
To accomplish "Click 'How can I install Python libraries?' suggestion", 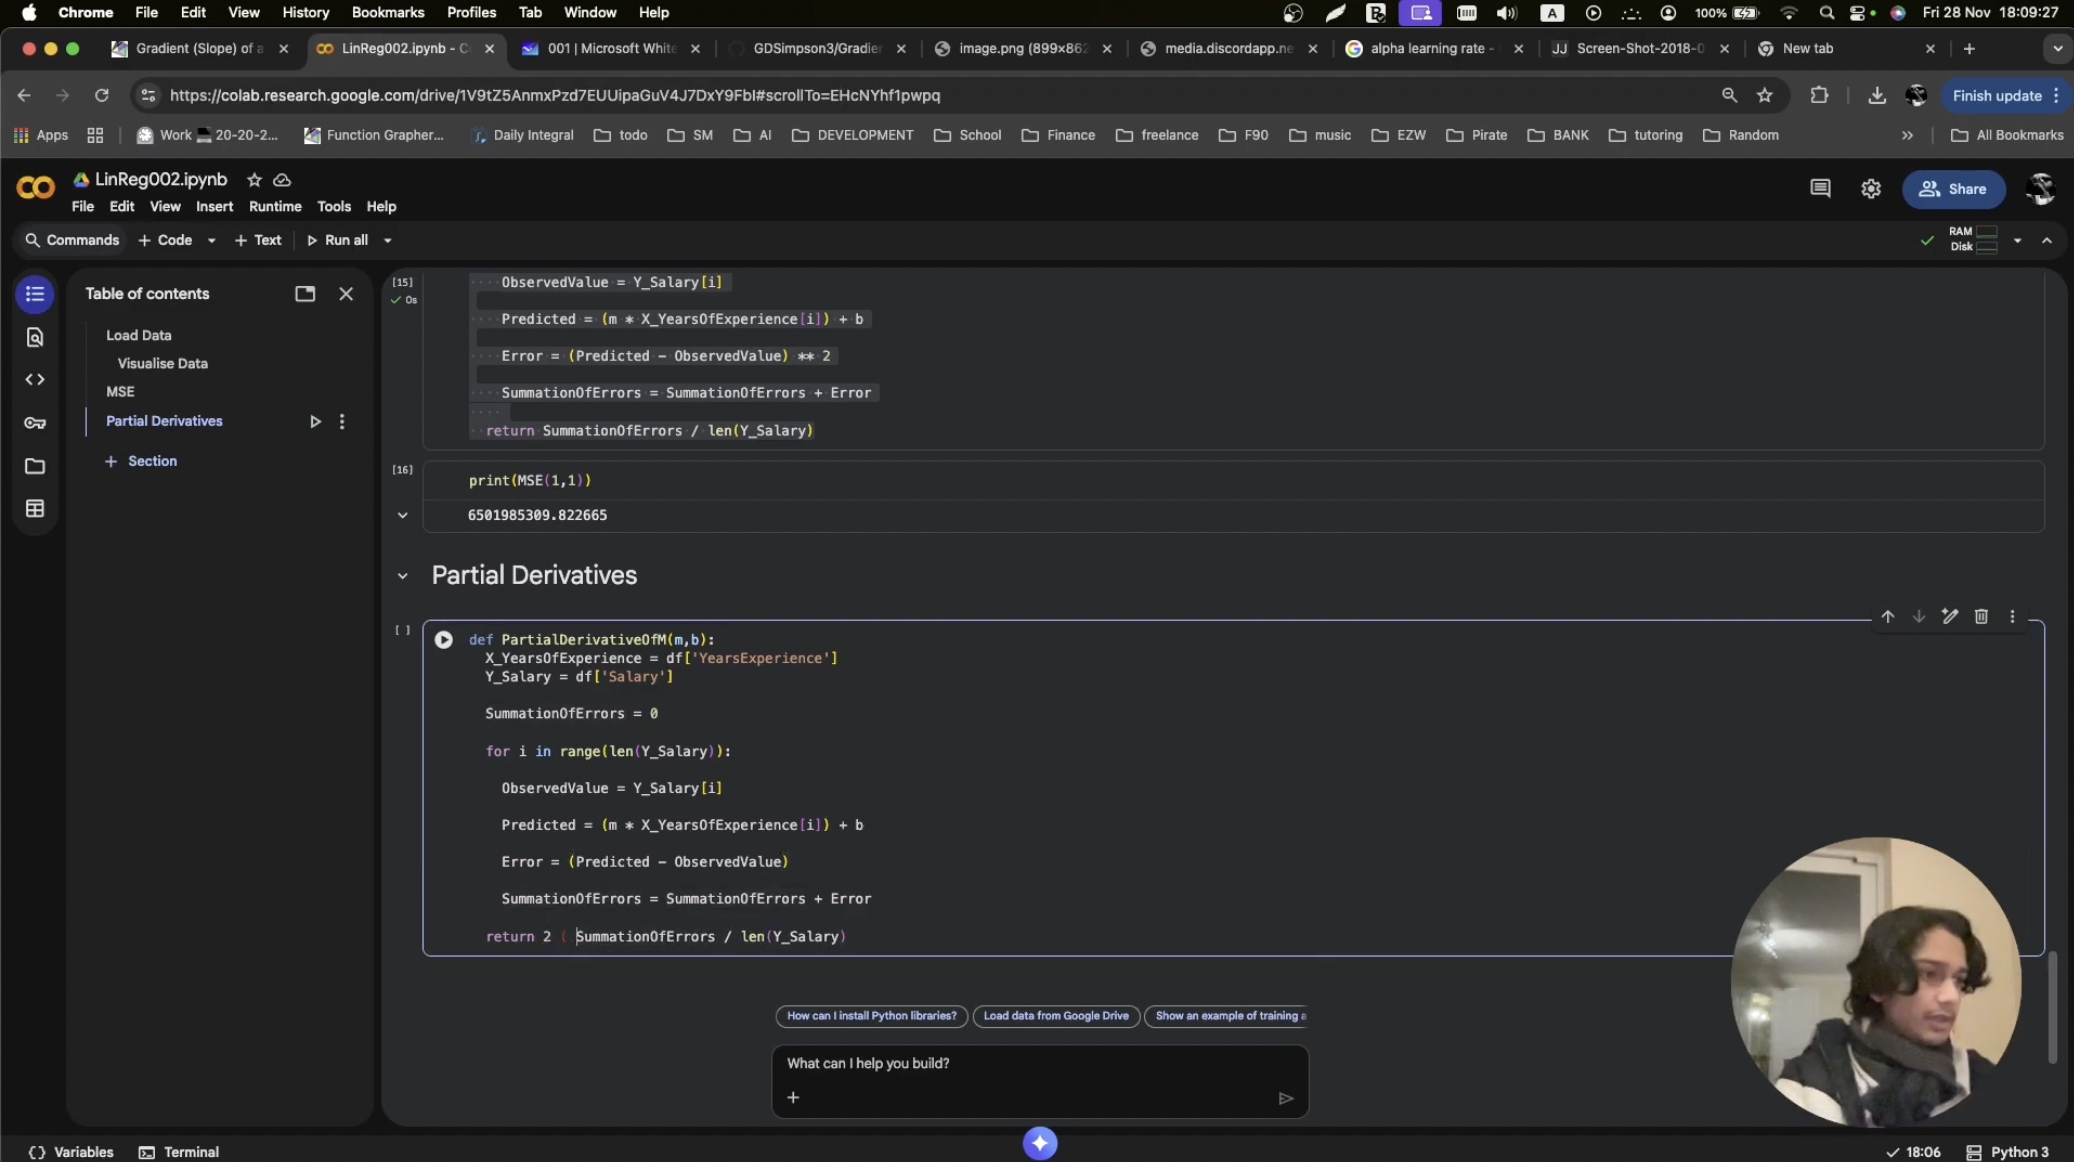I will click(871, 1016).
